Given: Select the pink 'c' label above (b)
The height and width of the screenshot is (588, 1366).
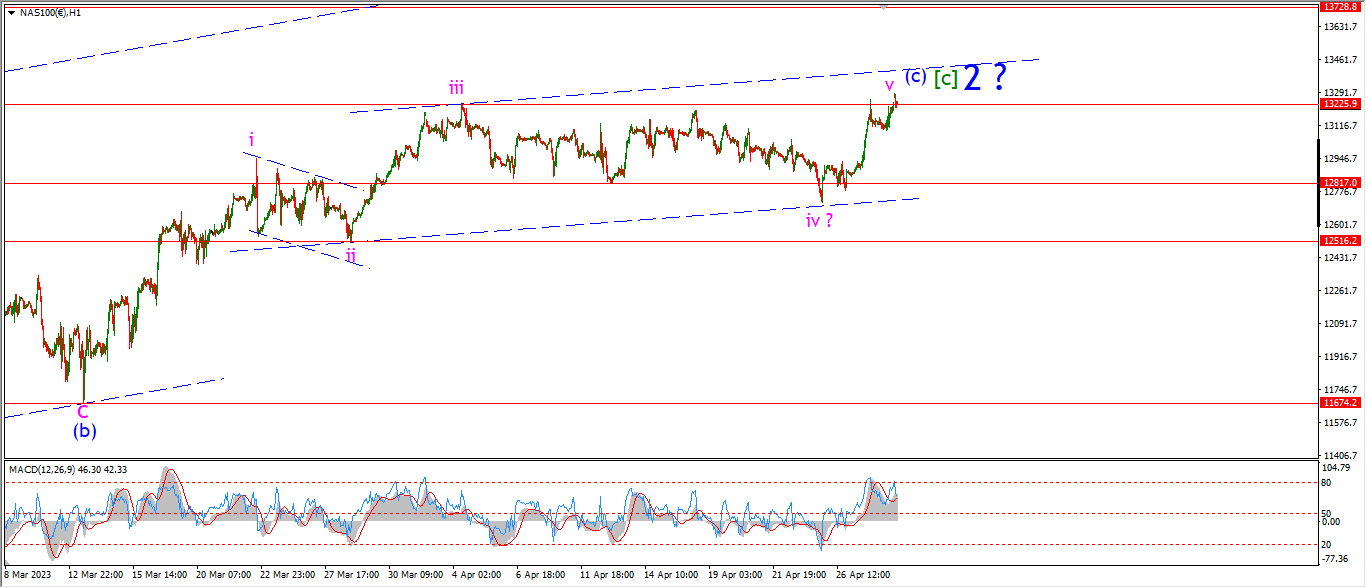Looking at the screenshot, I should tap(84, 410).
